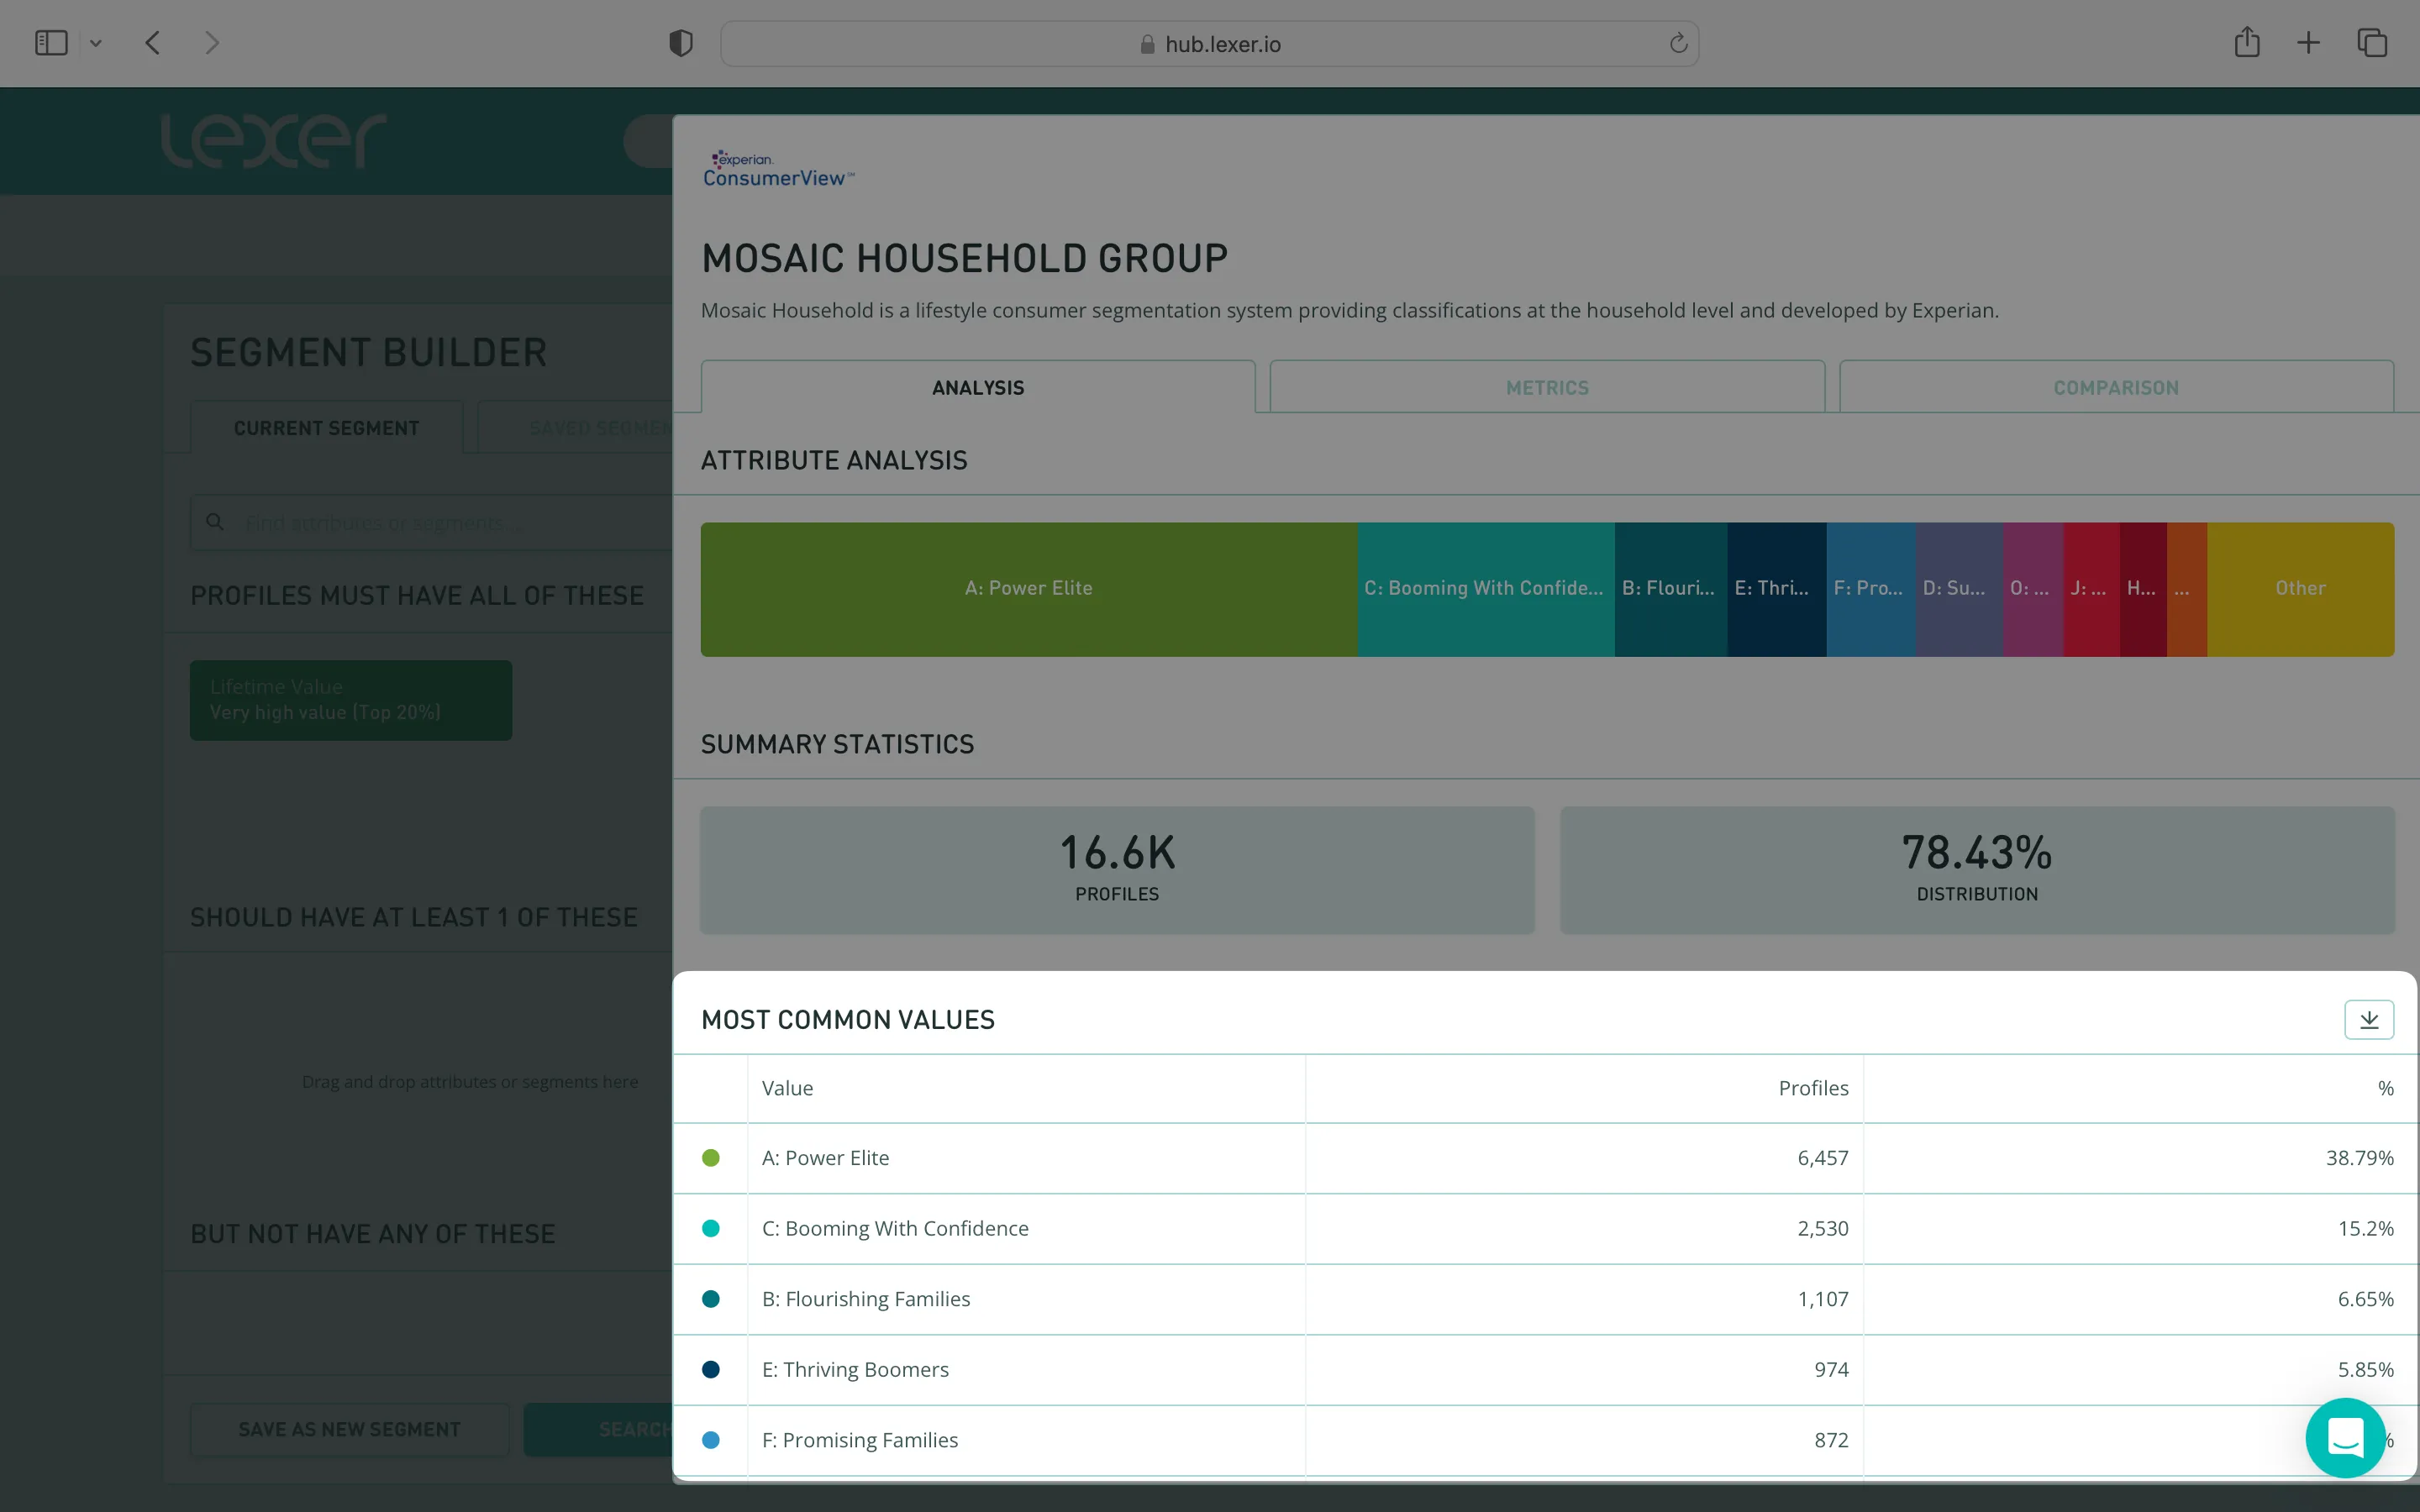This screenshot has width=2420, height=1512.
Task: Click the Safari sidebar toggle icon
Action: click(51, 43)
